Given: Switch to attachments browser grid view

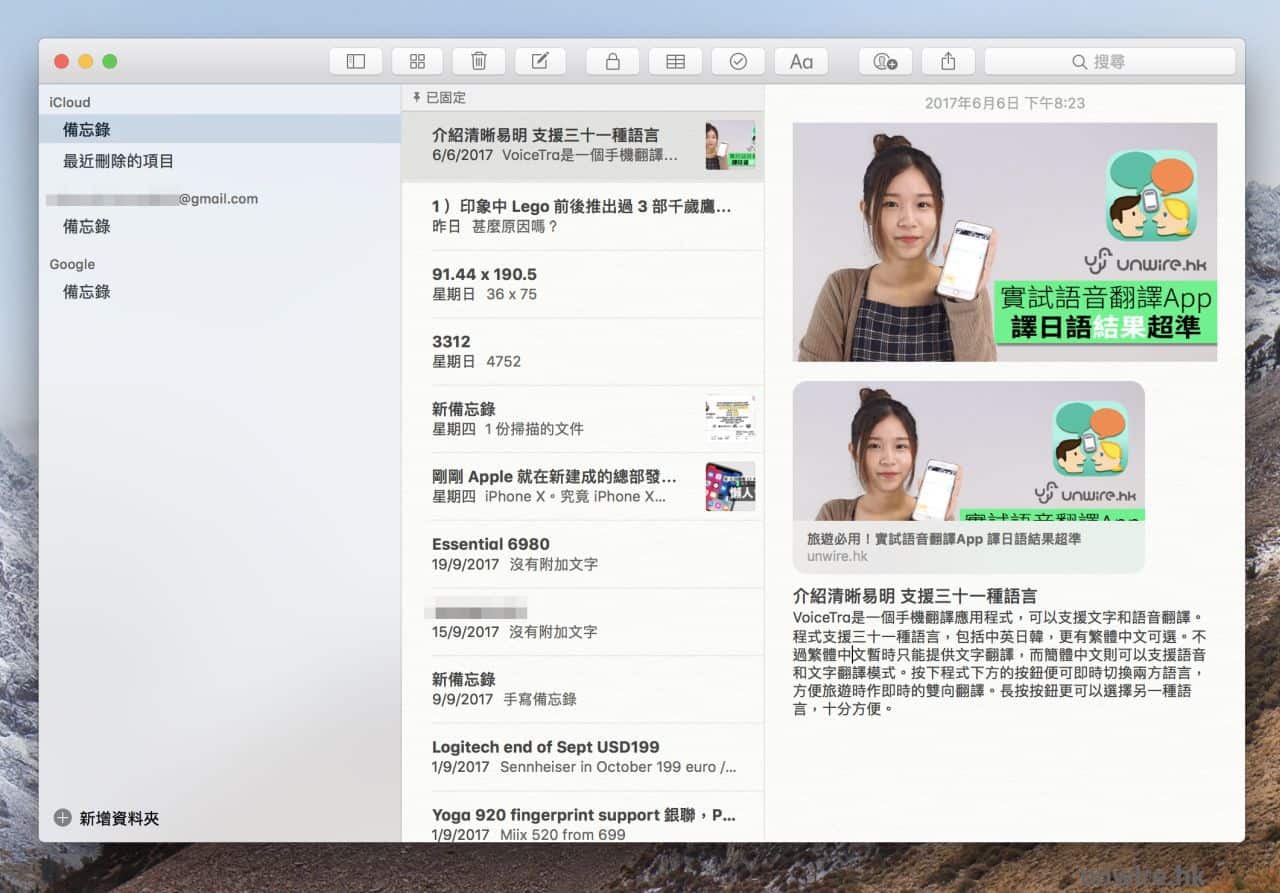Looking at the screenshot, I should point(418,62).
